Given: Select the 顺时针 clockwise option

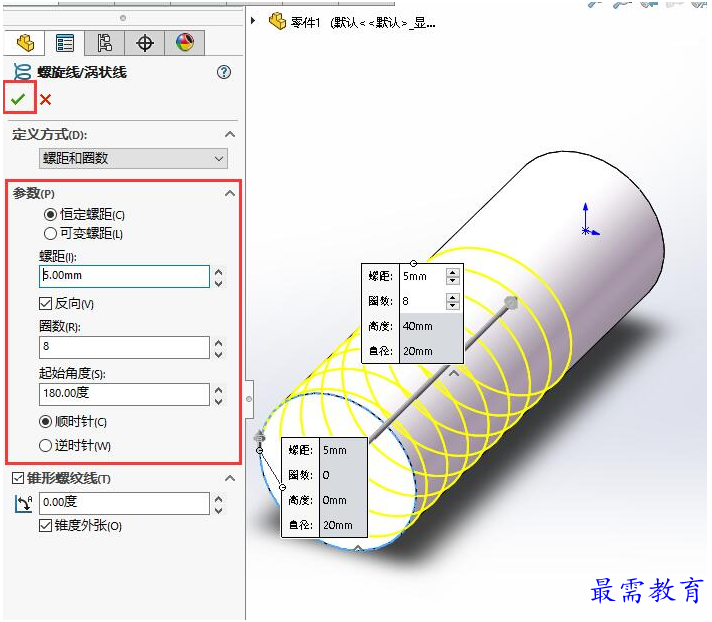Looking at the screenshot, I should pyautogui.click(x=45, y=421).
